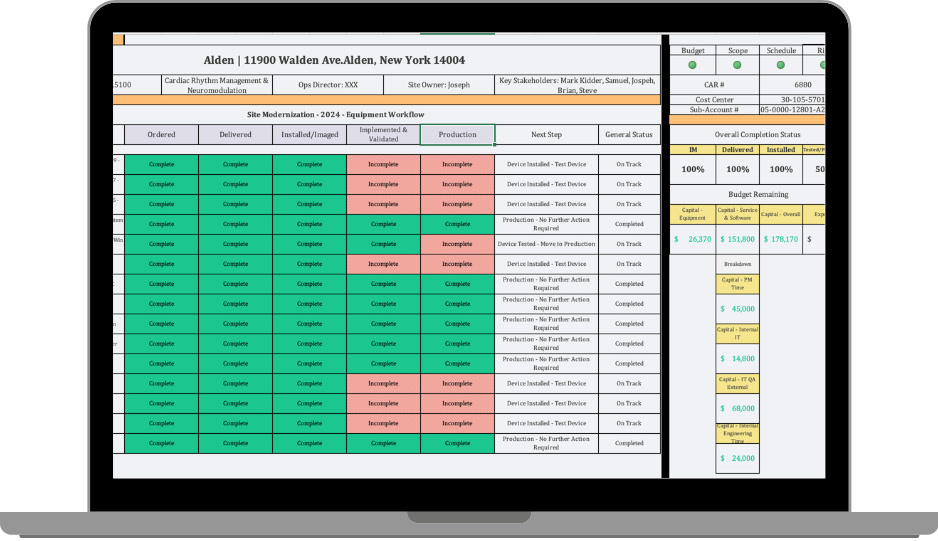Select the Site Modernization - 2024 - Equipment Workflow heading
The height and width of the screenshot is (541, 938).
click(x=336, y=114)
